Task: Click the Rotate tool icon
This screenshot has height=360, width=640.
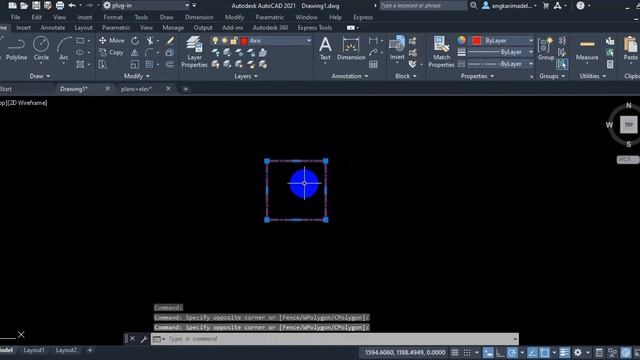Action: click(x=135, y=41)
